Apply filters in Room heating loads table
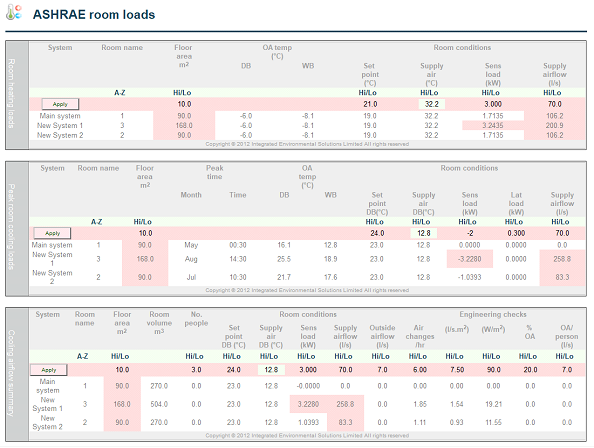The image size is (594, 448). click(x=60, y=104)
